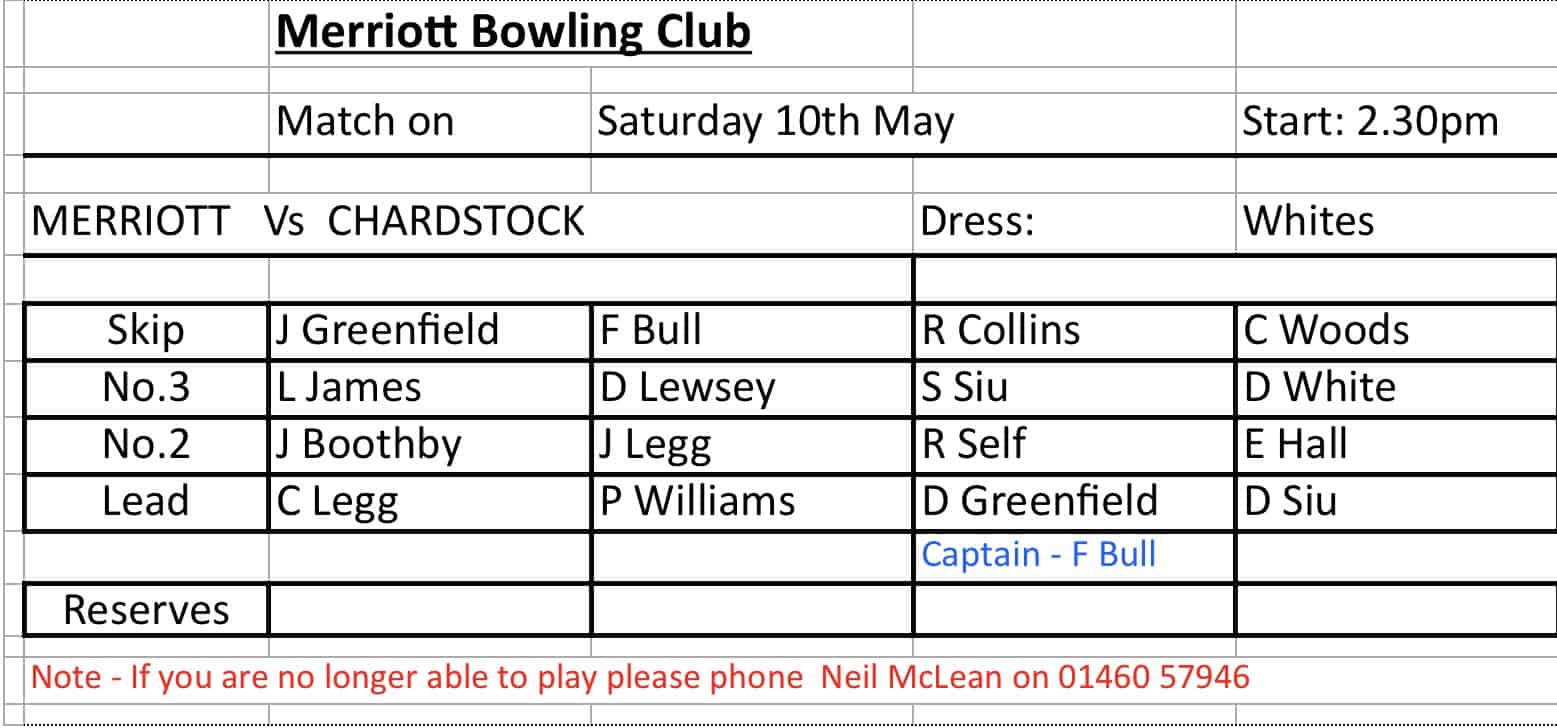
Task: Click the 'Whites' dress code cell
Action: point(1308,221)
